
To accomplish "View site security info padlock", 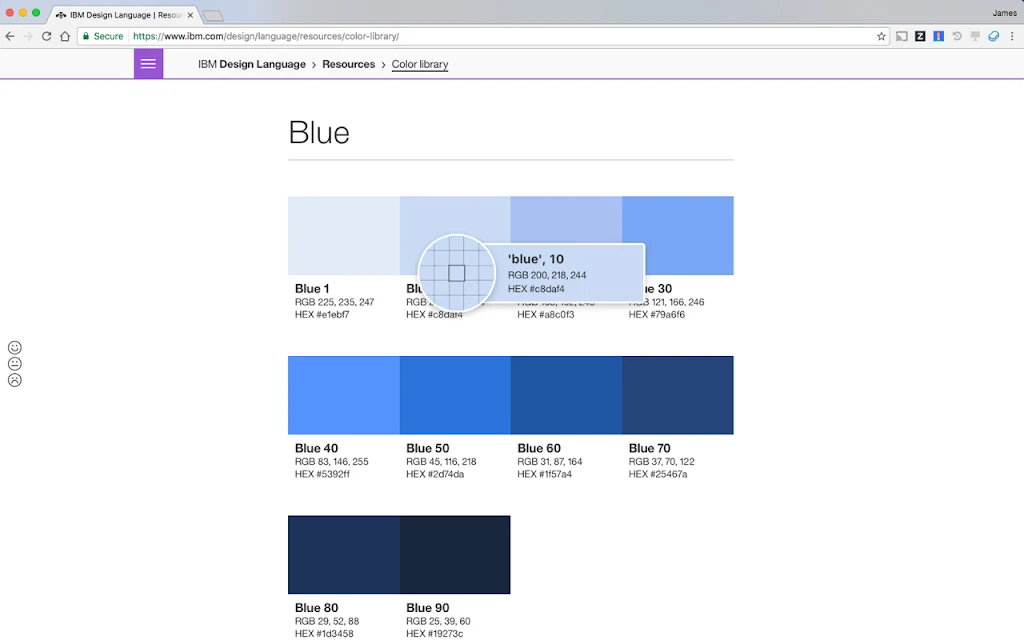I will point(86,37).
